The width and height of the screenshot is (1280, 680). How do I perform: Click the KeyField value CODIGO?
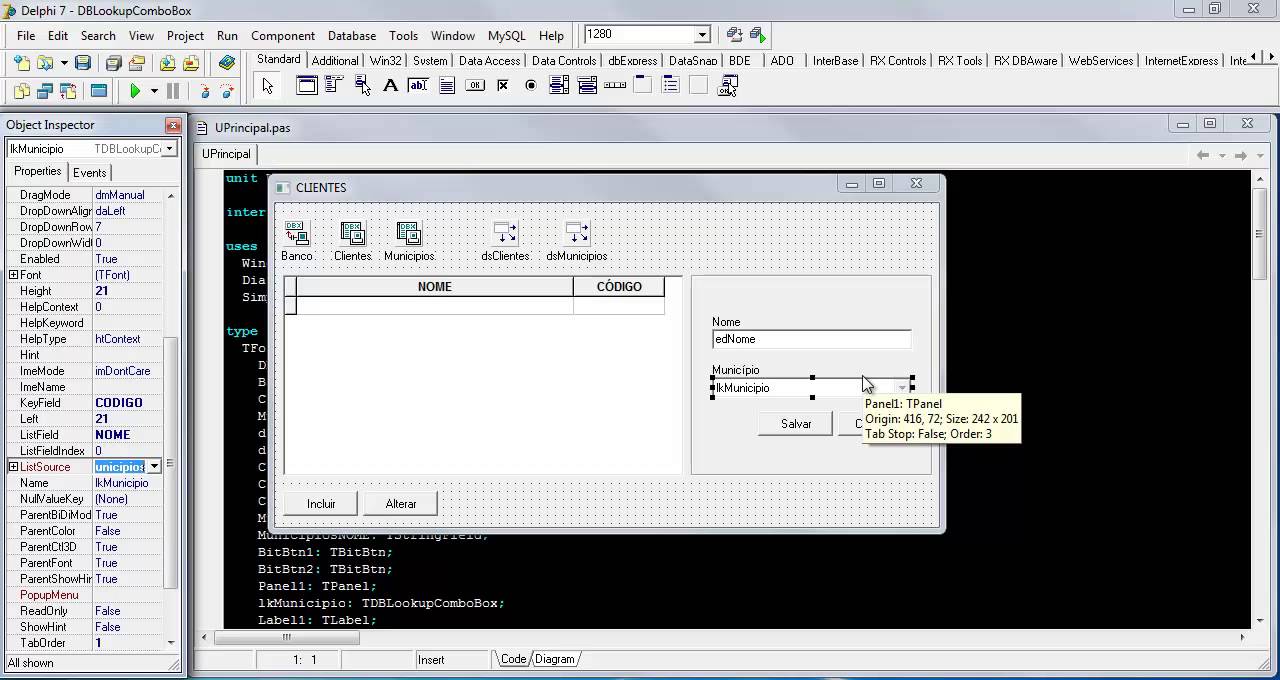128,403
